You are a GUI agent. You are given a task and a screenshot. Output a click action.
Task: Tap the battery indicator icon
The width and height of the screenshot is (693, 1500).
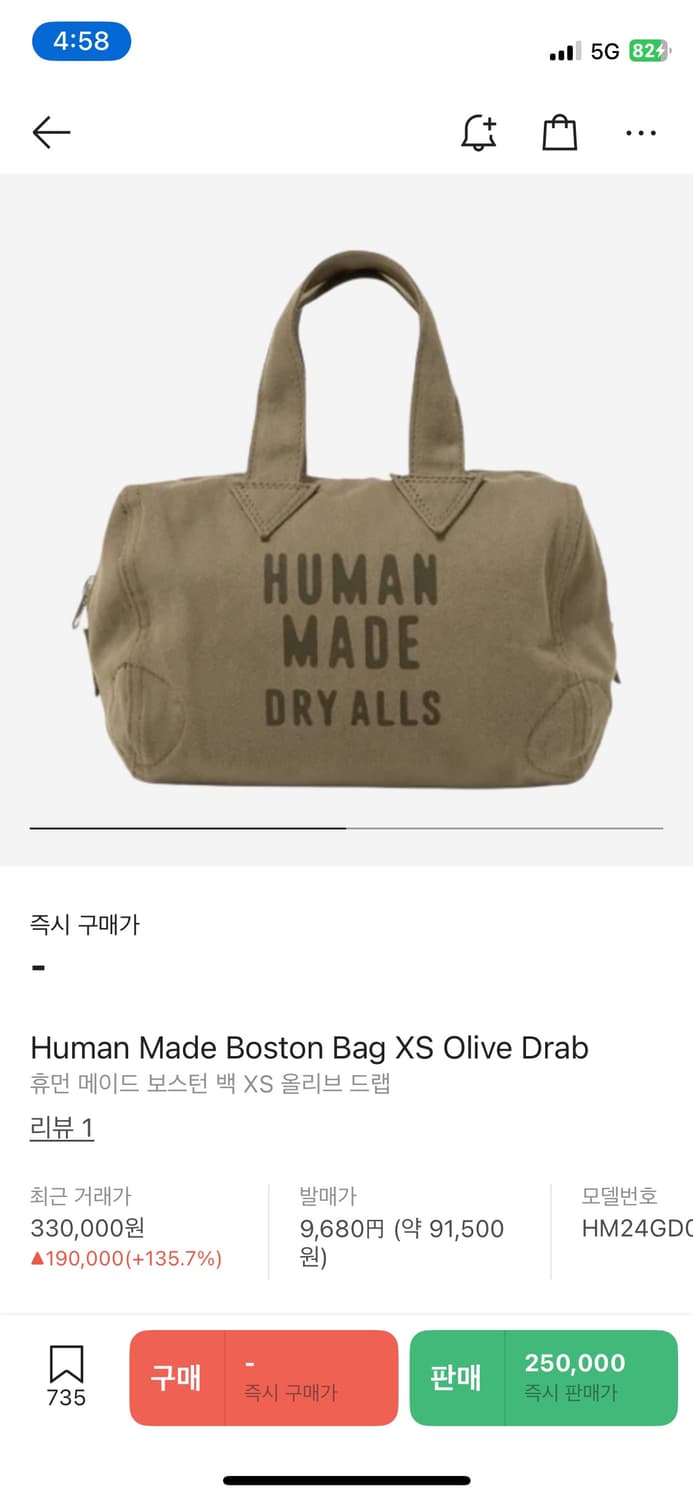pos(648,51)
